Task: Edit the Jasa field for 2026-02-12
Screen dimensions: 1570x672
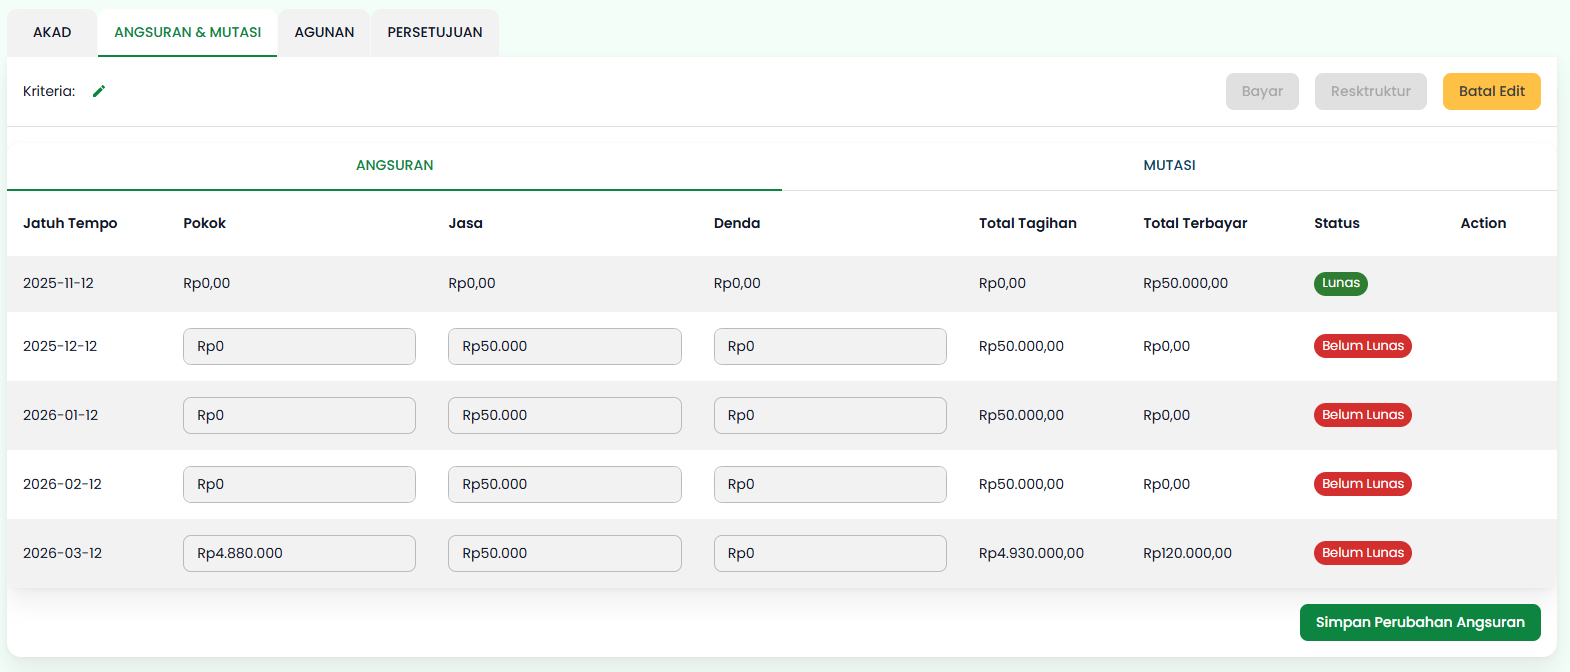Action: pyautogui.click(x=564, y=484)
